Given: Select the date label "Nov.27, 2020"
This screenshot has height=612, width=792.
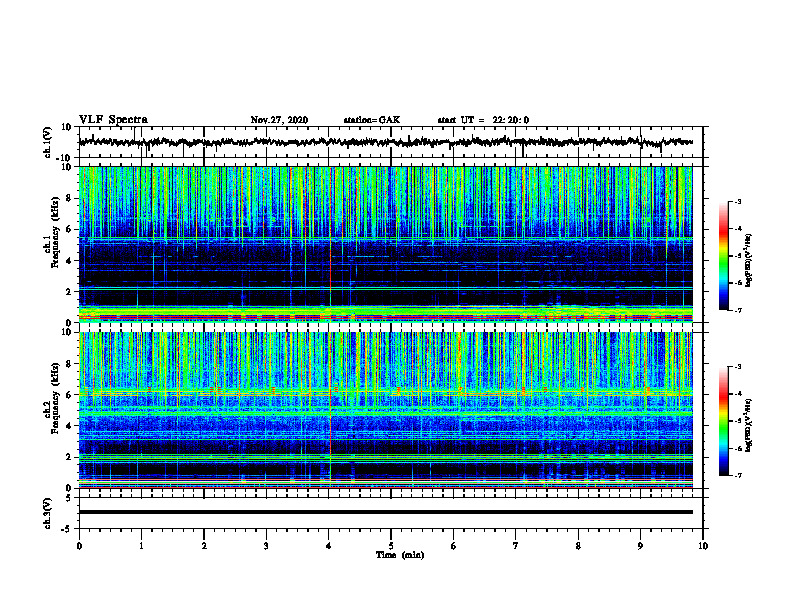Looking at the screenshot, I should pos(279,120).
